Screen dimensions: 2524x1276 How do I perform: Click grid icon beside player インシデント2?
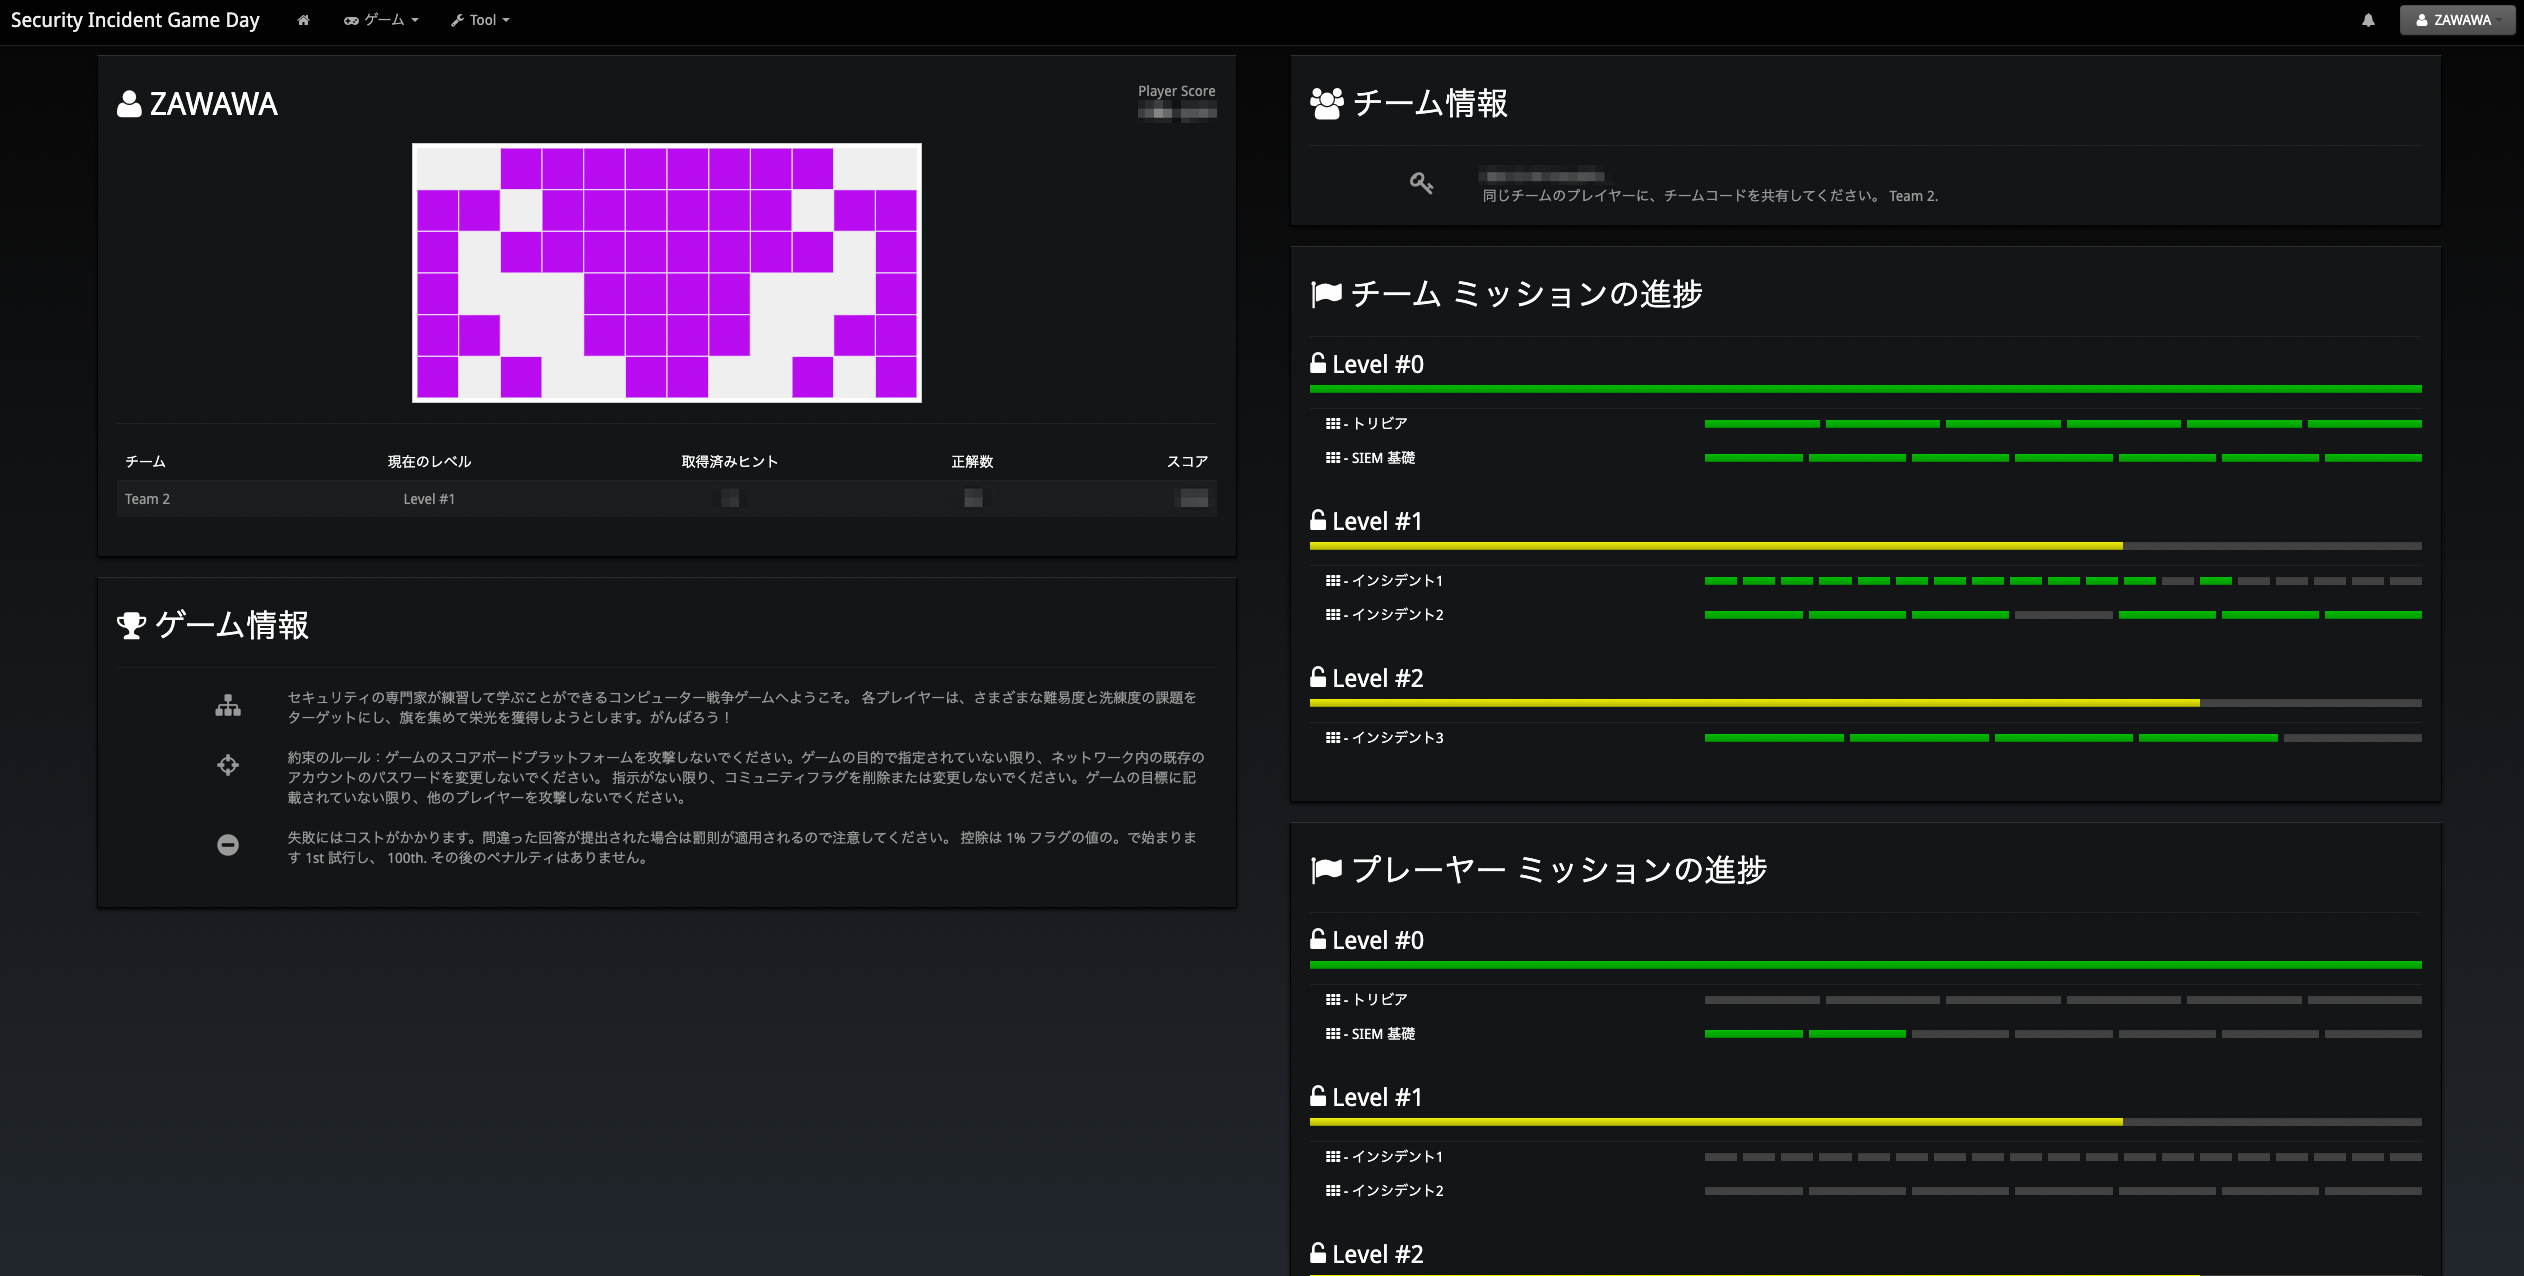click(1333, 1191)
